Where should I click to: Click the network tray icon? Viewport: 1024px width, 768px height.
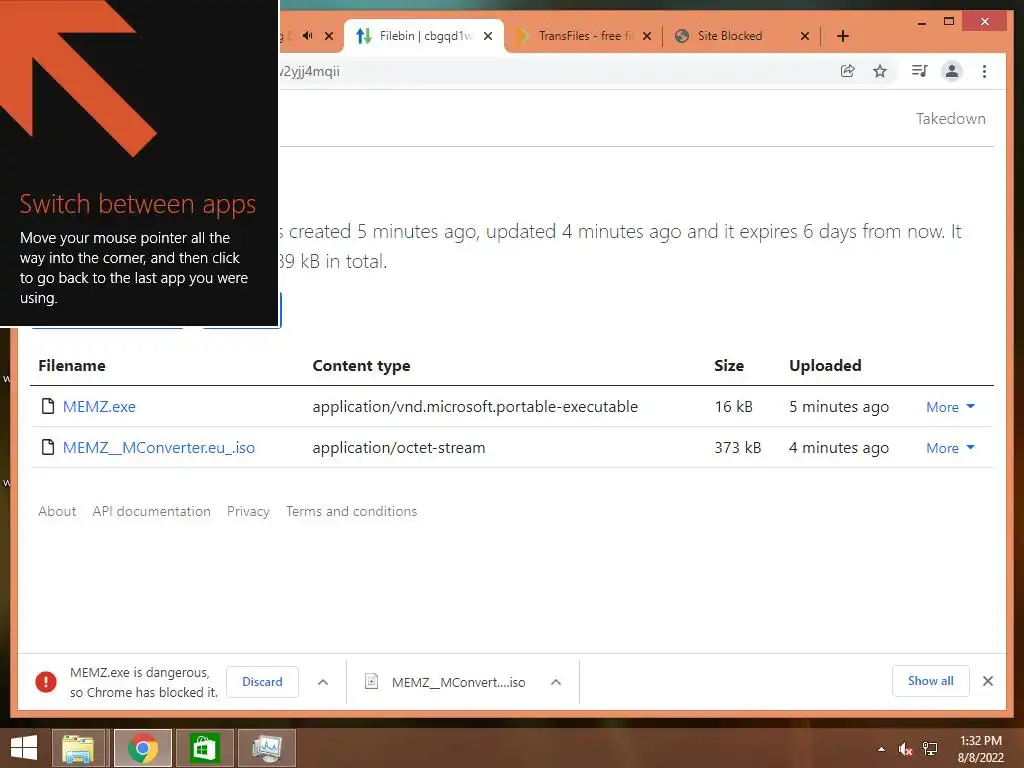(930, 749)
